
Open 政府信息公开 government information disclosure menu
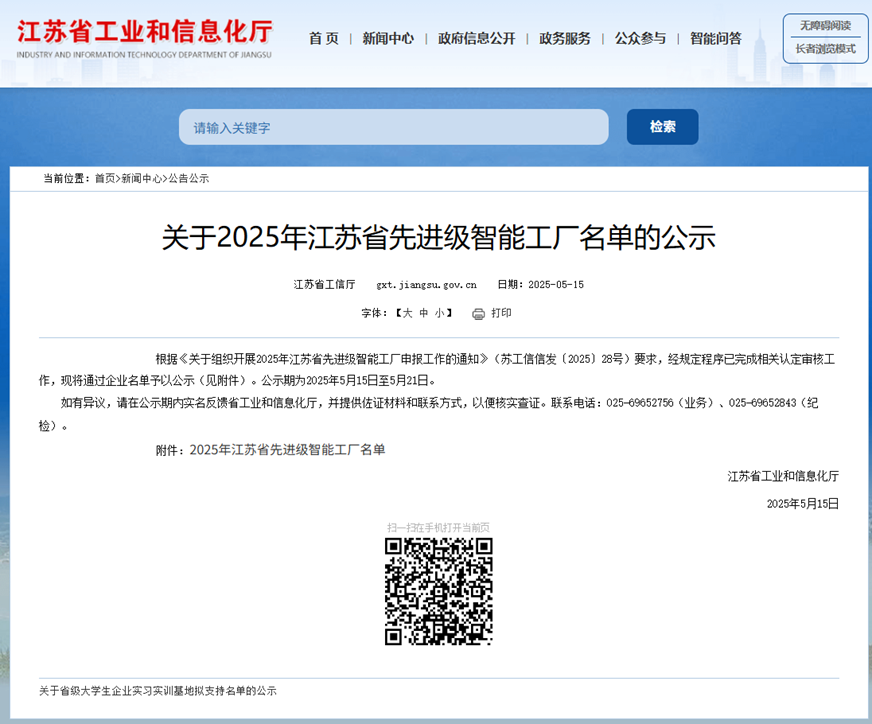tap(476, 38)
